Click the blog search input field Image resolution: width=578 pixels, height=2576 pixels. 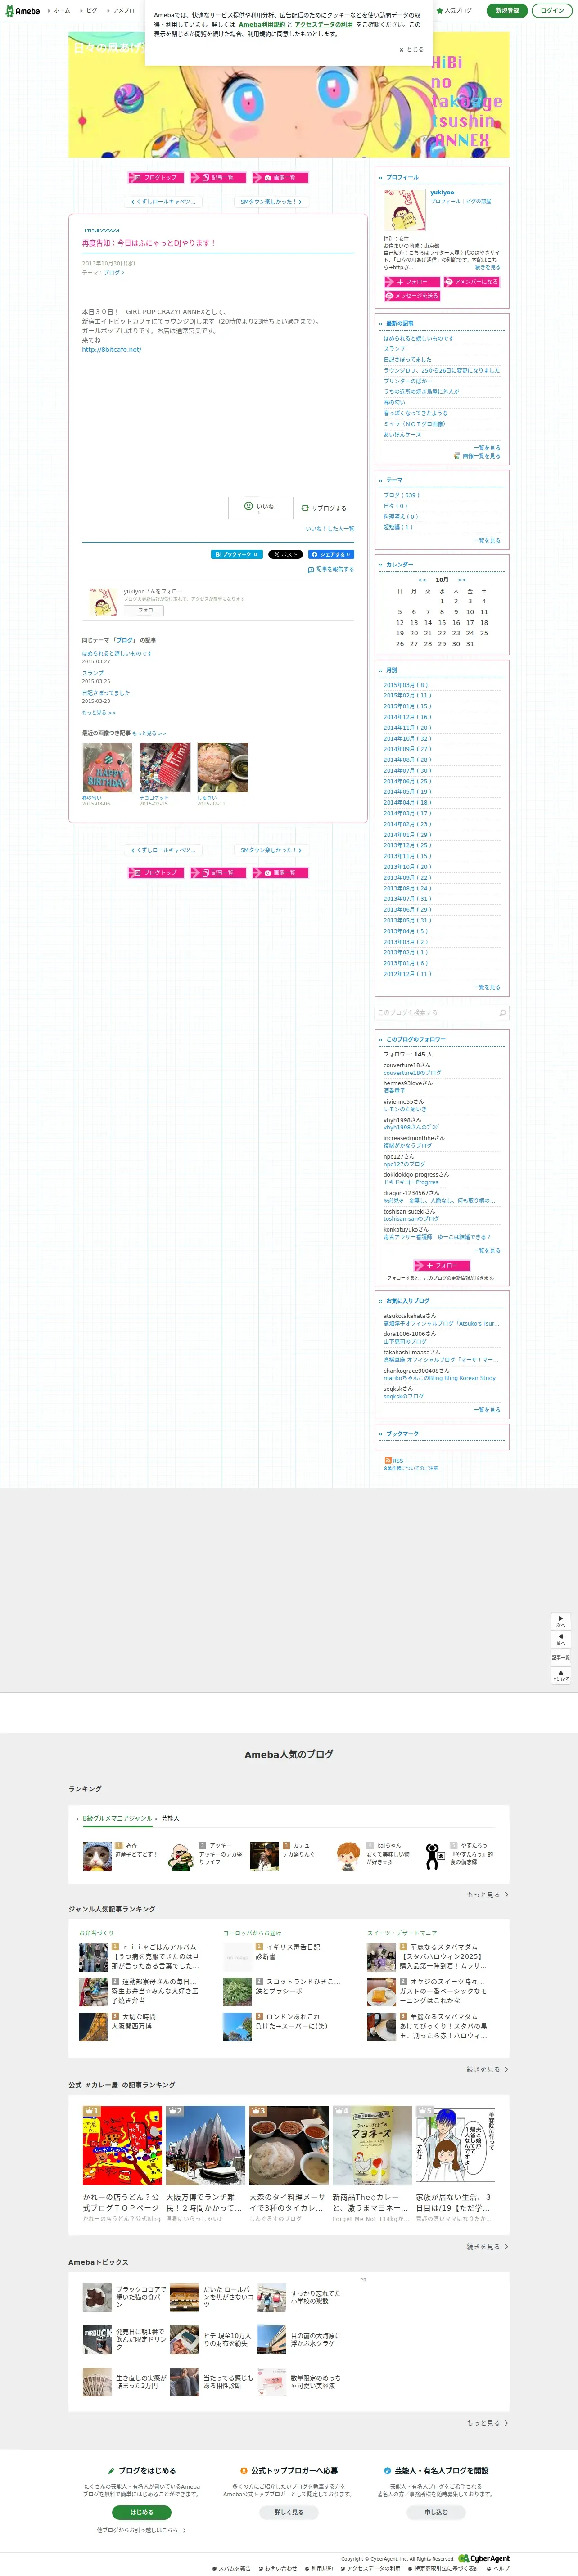(x=436, y=1013)
